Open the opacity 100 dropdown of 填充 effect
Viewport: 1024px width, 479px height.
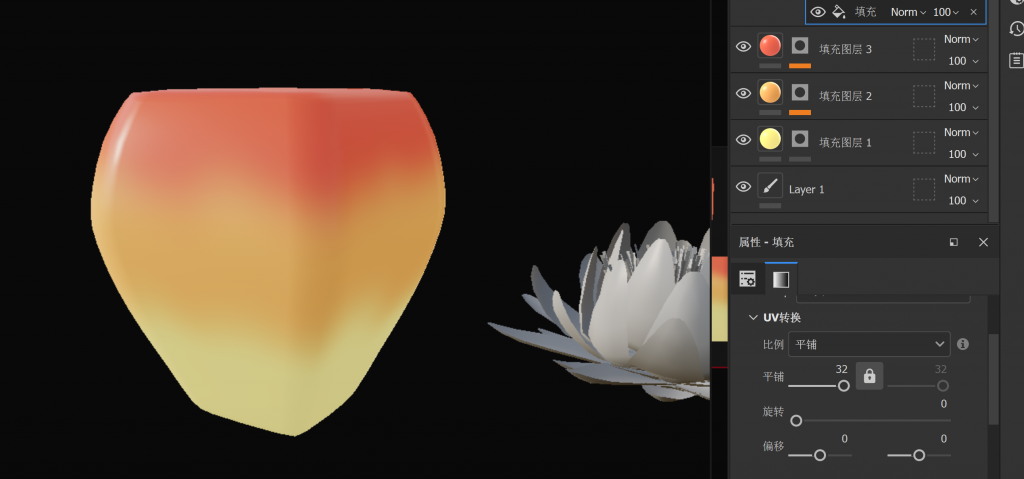[x=946, y=12]
